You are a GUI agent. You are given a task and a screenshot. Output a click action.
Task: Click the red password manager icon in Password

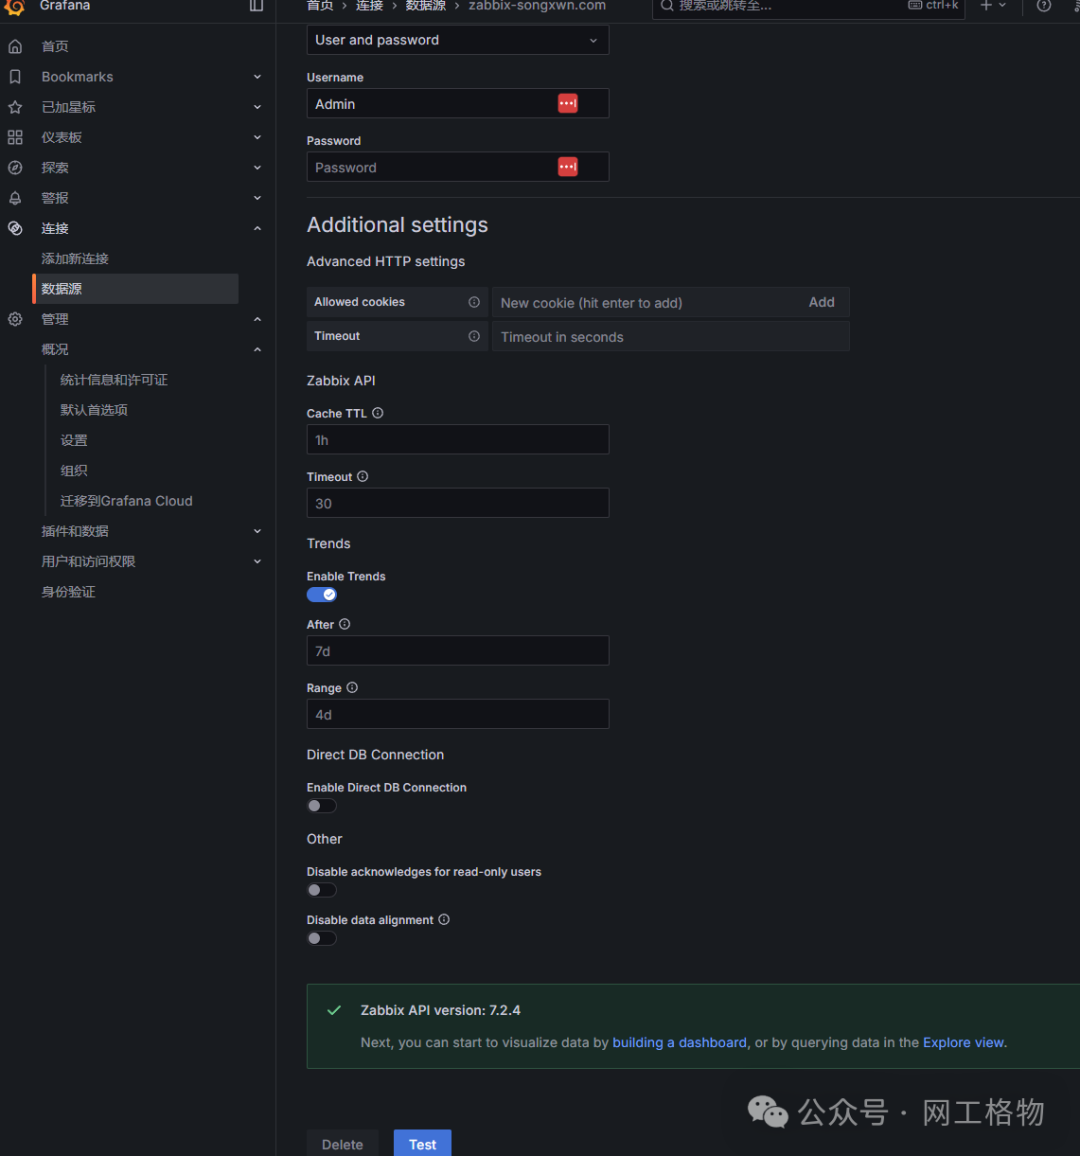tap(568, 167)
